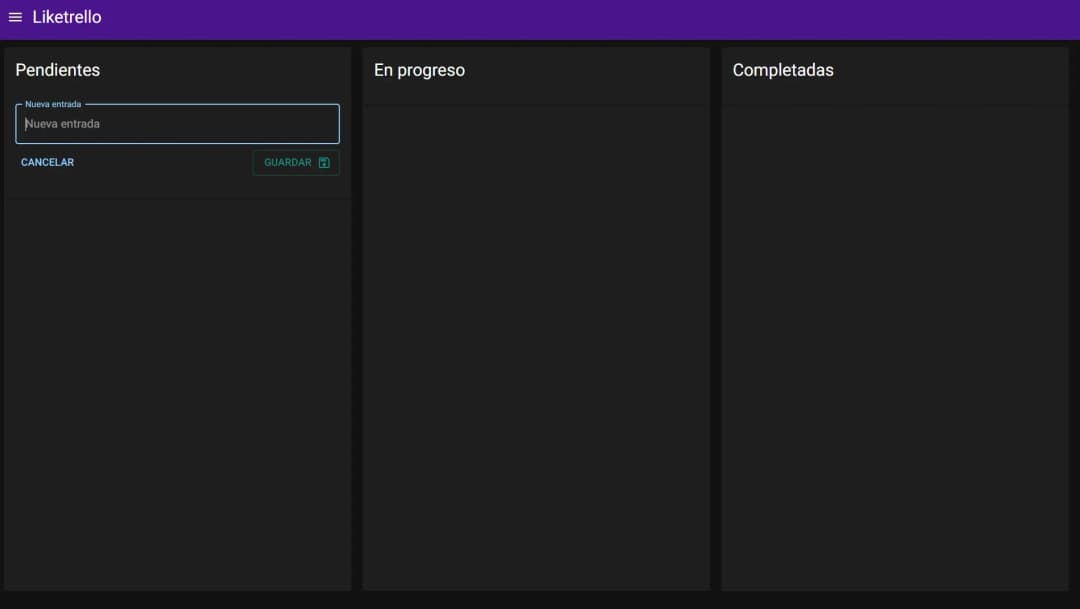Viewport: 1080px width, 609px height.
Task: Click the Completadas column heading
Action: (x=783, y=70)
